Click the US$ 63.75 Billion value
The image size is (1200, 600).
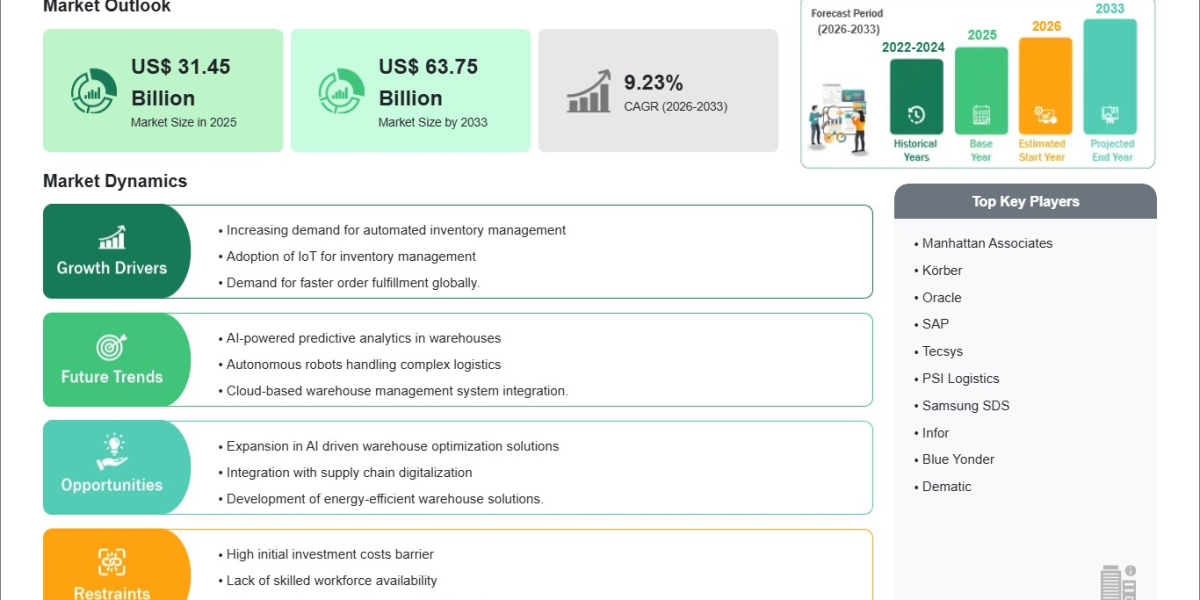[x=428, y=82]
